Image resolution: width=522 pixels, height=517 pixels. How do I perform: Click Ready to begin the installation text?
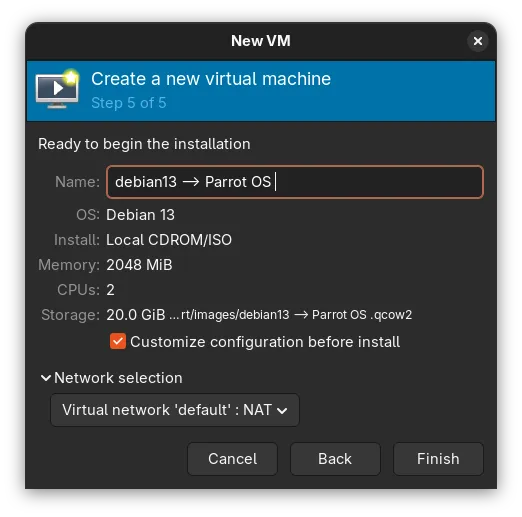(144, 144)
